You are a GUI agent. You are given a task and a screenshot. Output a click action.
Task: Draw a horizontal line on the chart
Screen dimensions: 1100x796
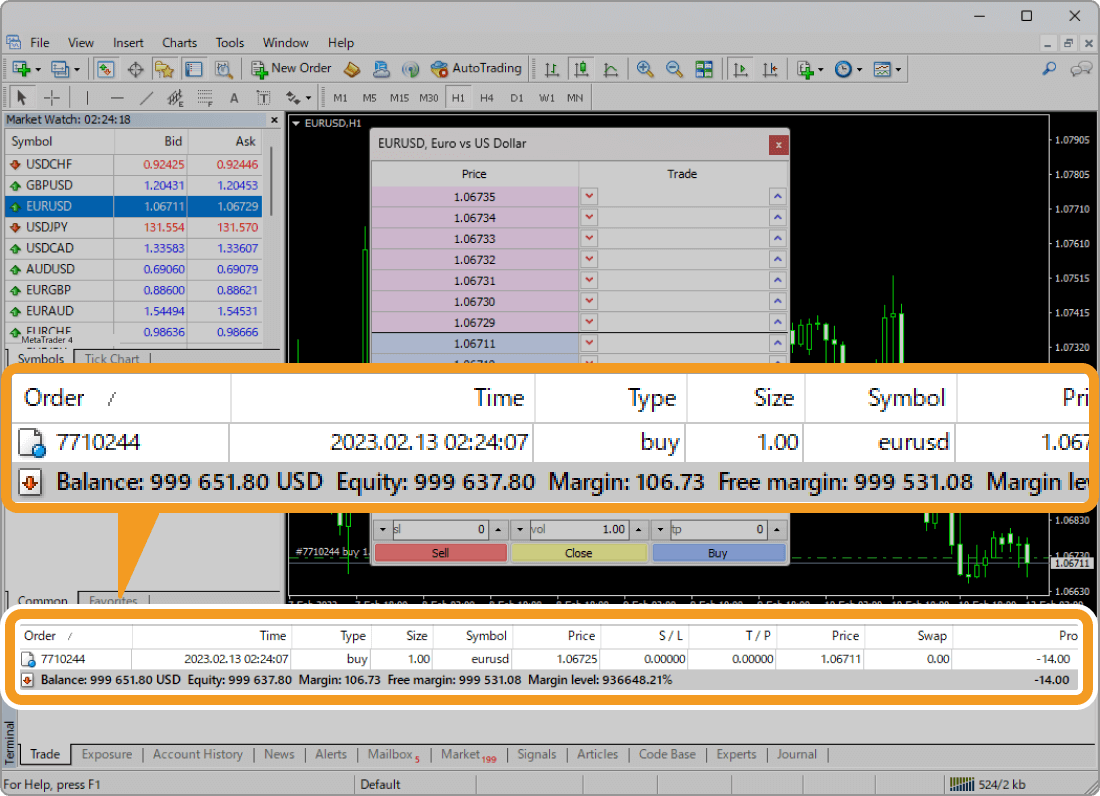pos(117,97)
